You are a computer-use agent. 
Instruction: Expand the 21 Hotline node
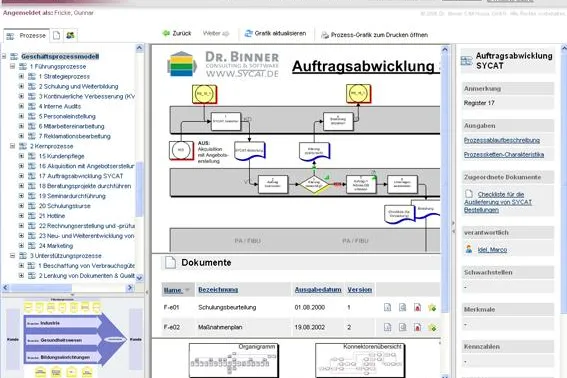21,216
